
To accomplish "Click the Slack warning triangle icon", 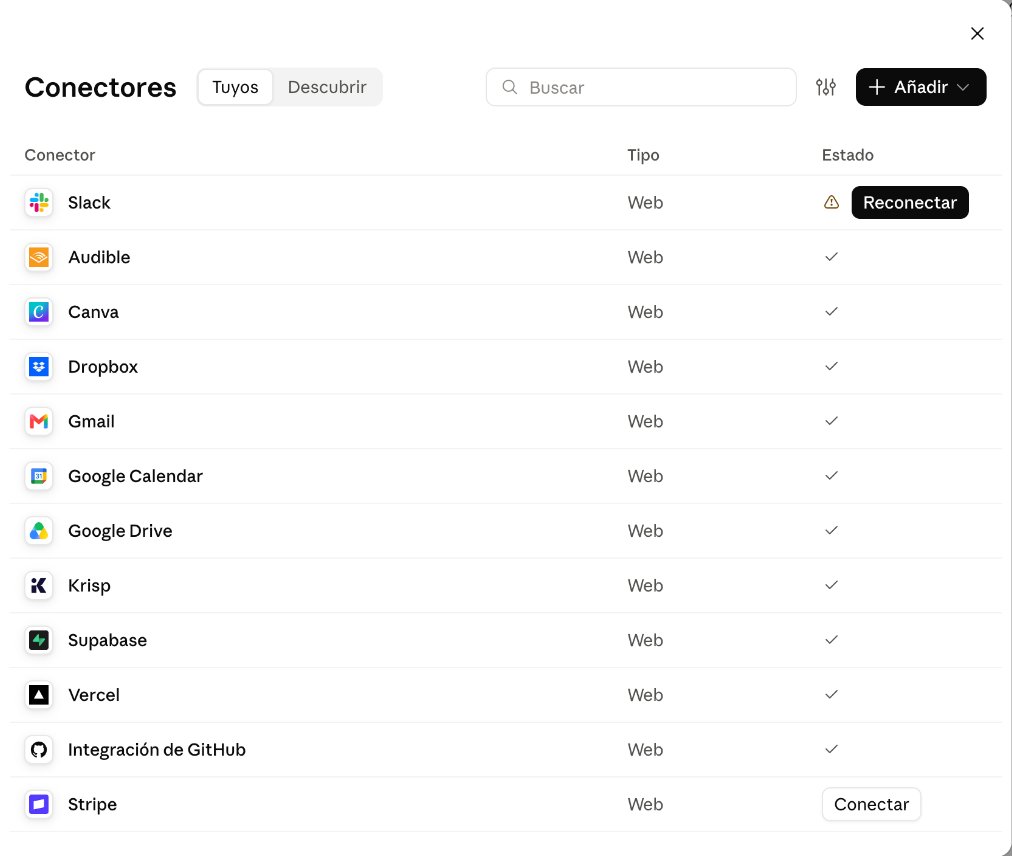I will tap(831, 203).
